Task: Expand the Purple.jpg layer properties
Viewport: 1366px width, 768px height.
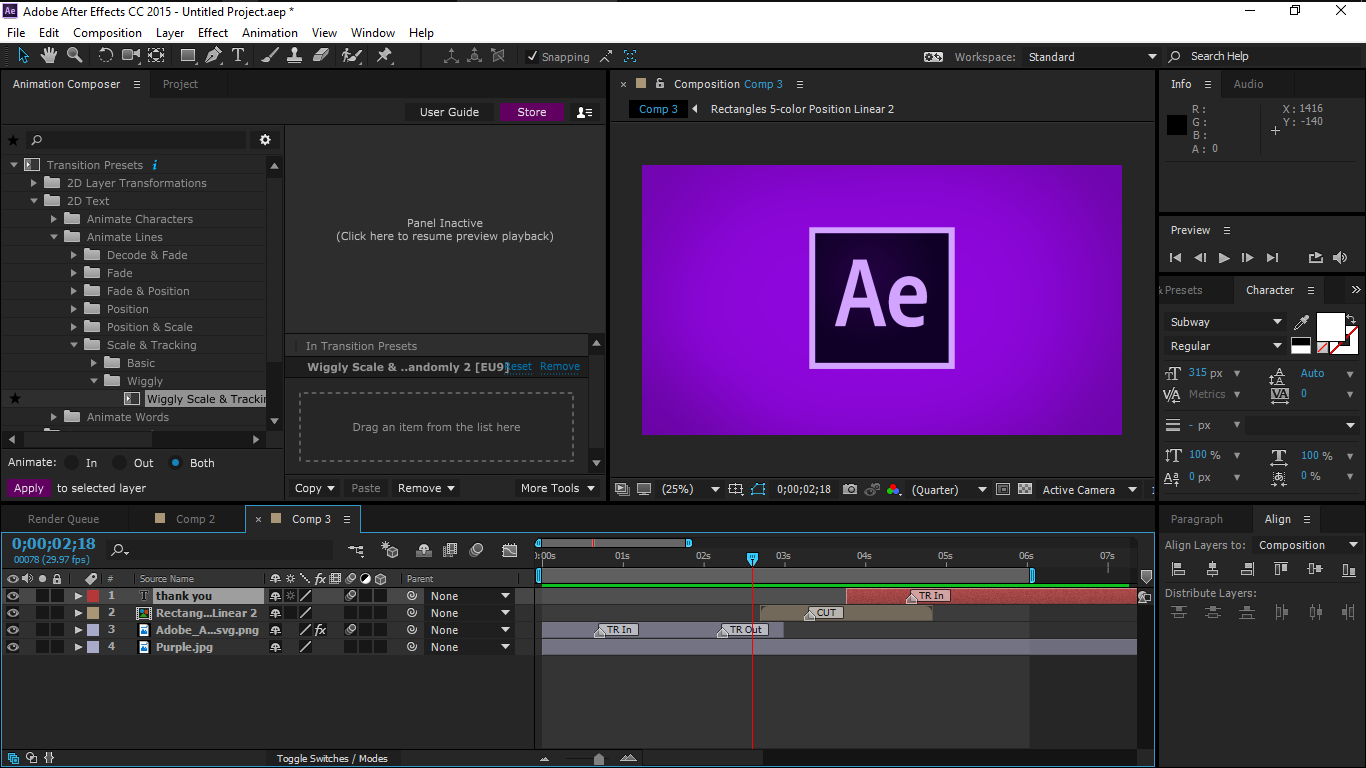Action: [x=78, y=647]
